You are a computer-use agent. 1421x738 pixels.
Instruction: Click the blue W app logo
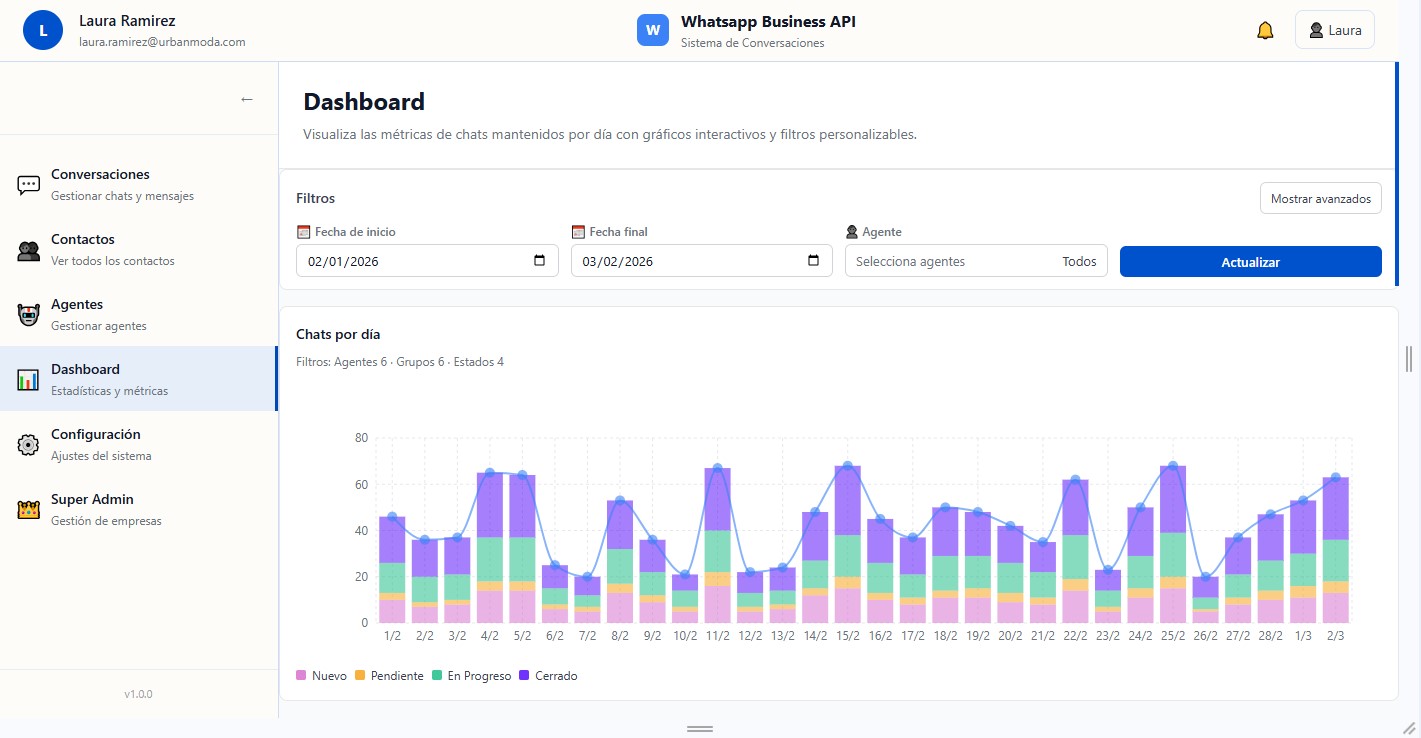click(x=652, y=30)
